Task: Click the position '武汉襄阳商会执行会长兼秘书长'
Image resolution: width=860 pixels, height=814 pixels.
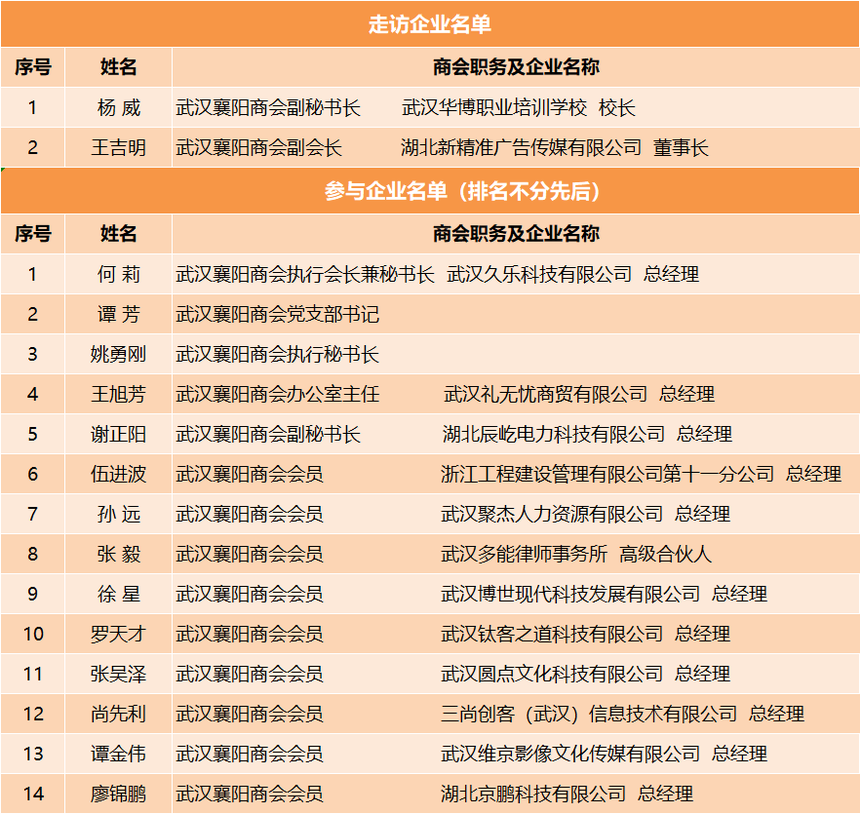Action: pyautogui.click(x=305, y=274)
